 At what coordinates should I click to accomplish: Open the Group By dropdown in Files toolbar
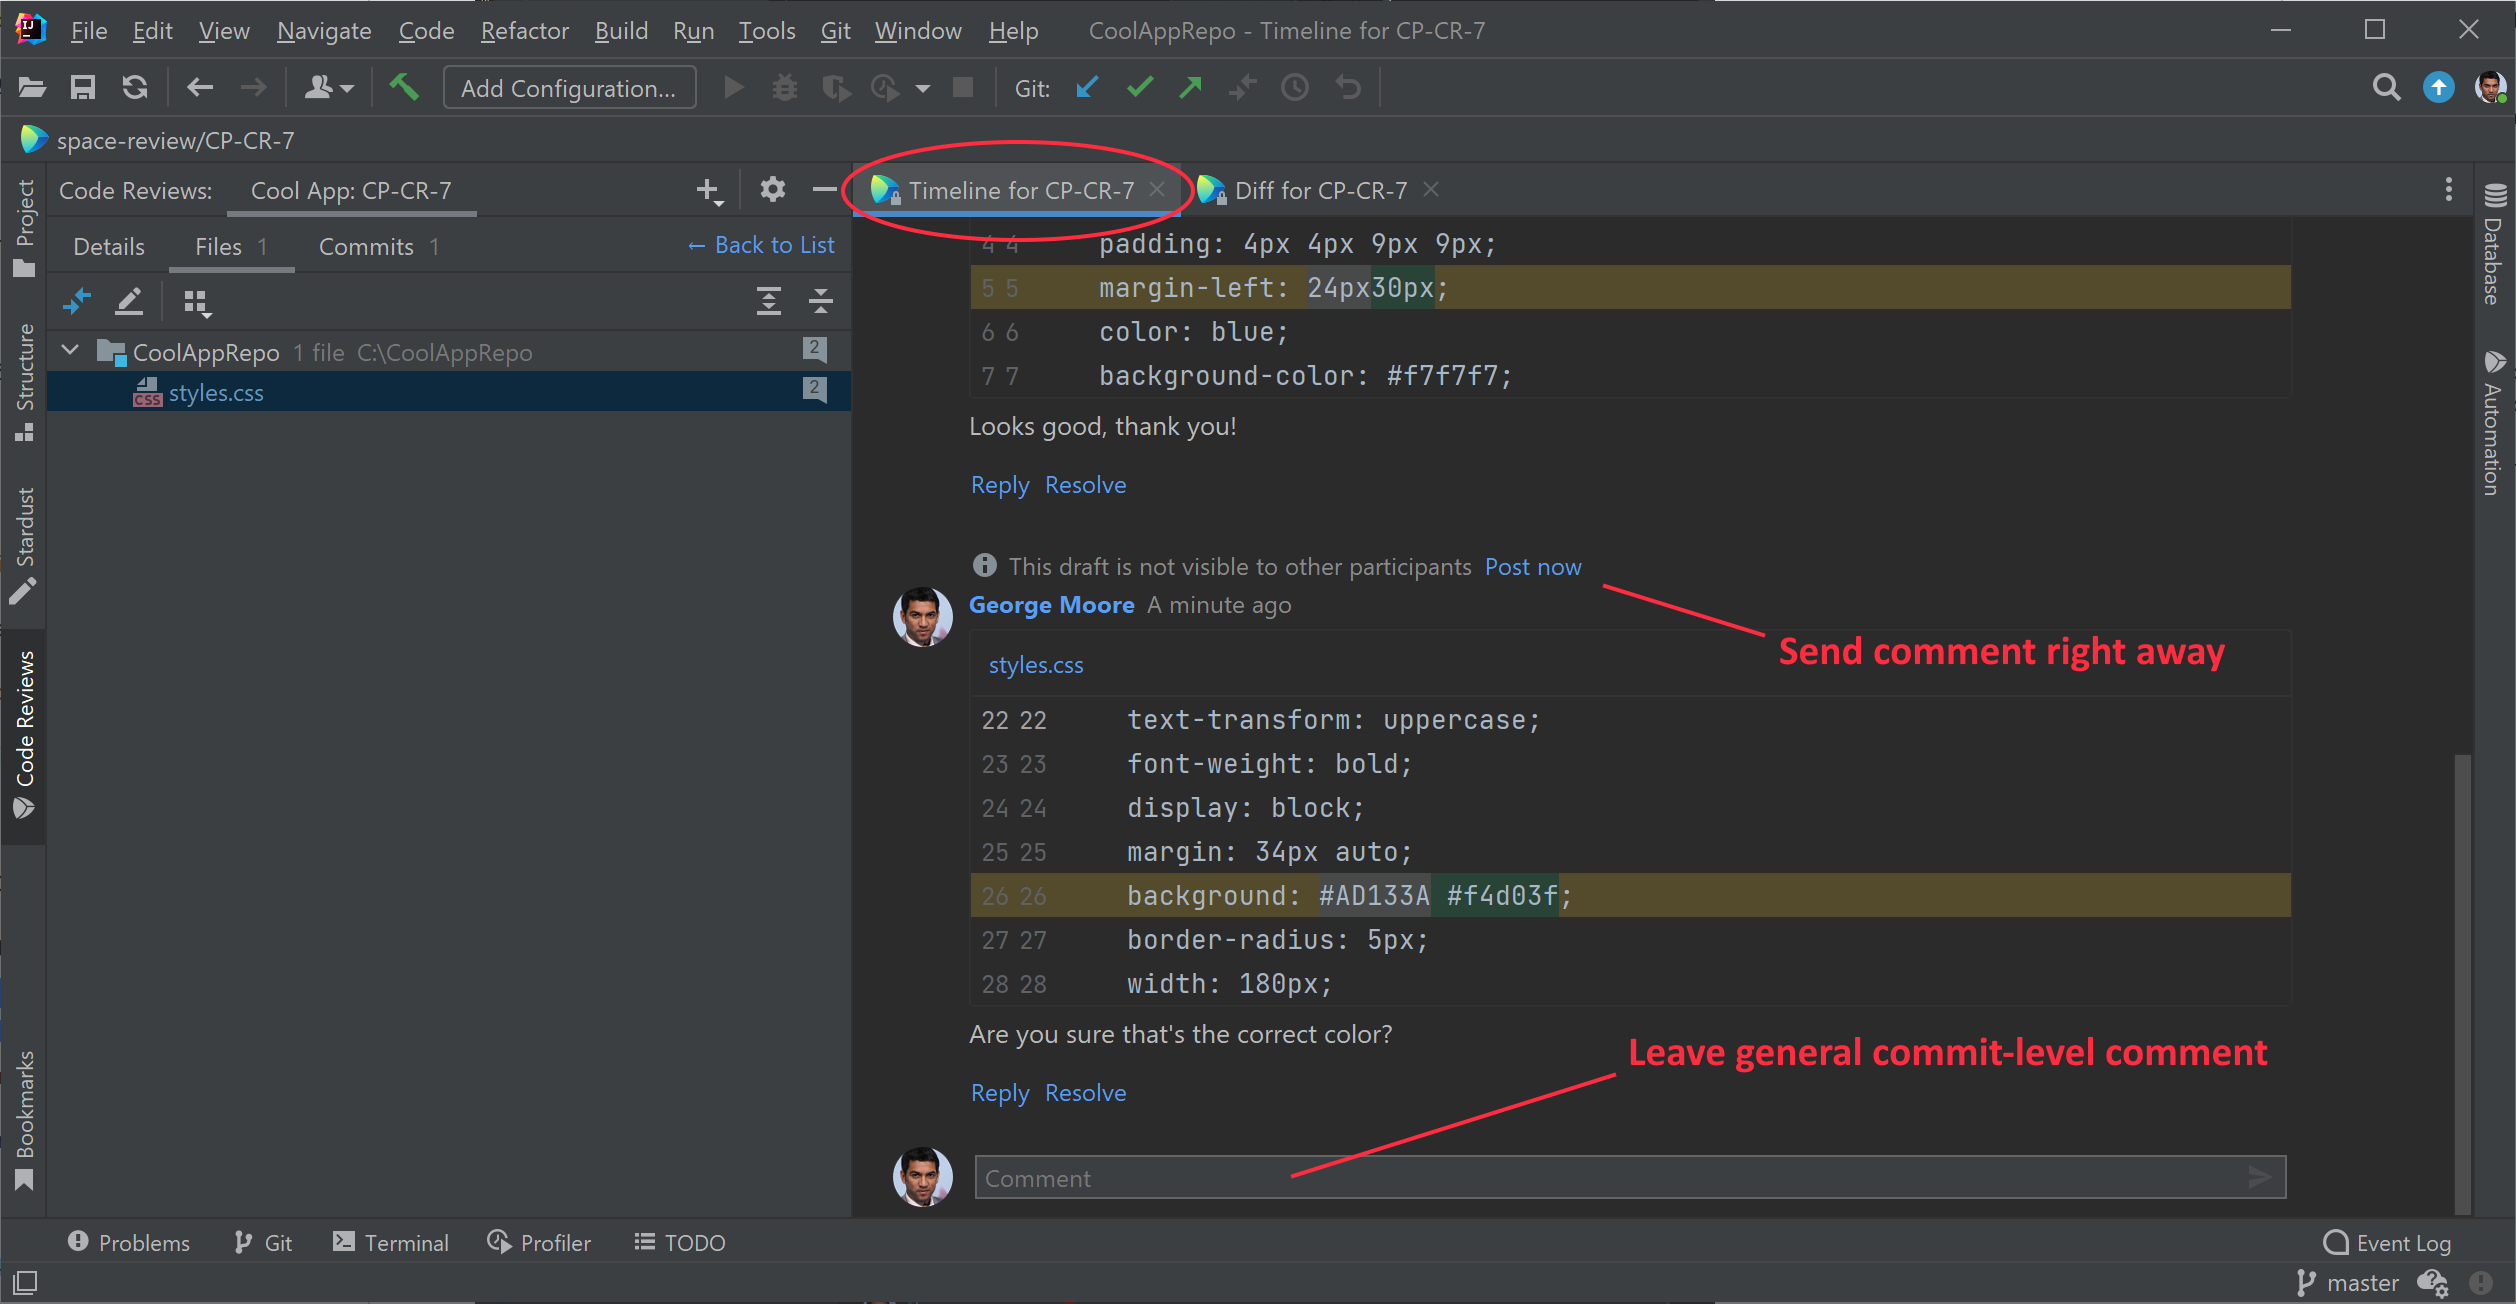pos(197,302)
